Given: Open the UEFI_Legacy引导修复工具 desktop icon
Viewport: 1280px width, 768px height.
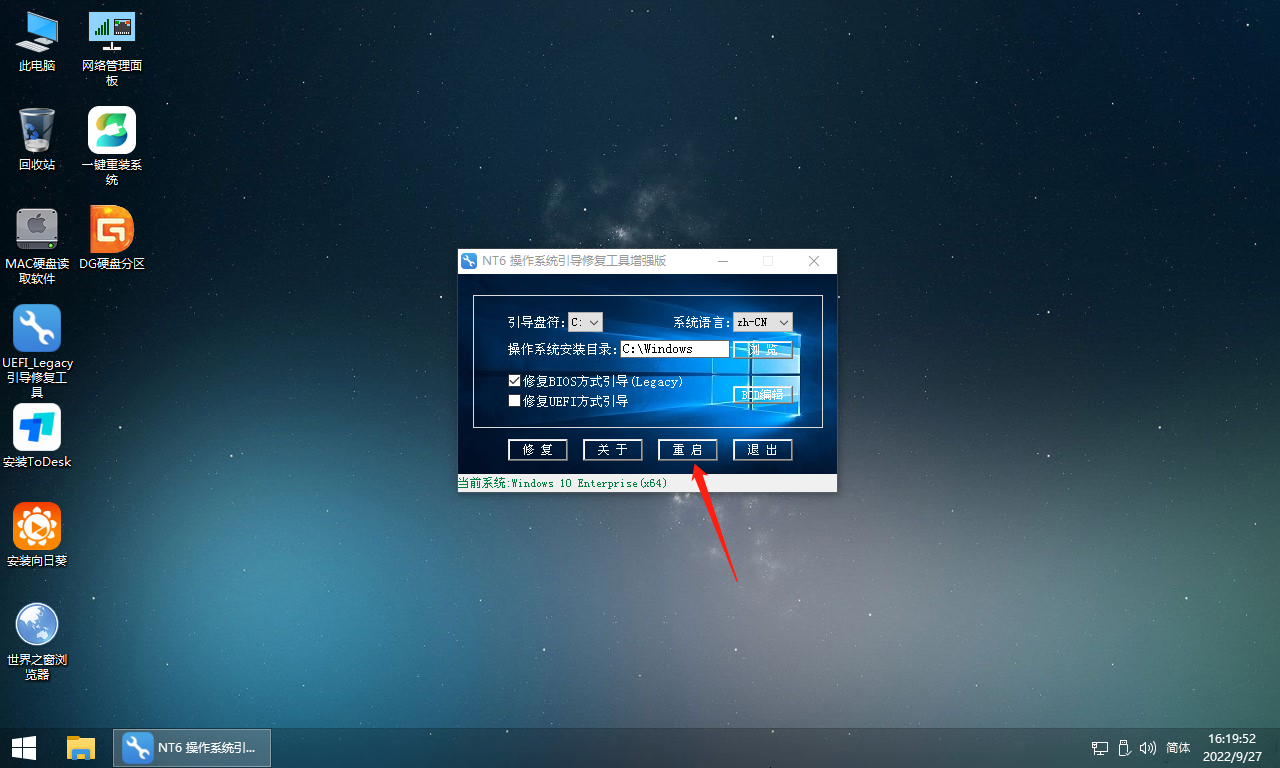Looking at the screenshot, I should tap(37, 329).
